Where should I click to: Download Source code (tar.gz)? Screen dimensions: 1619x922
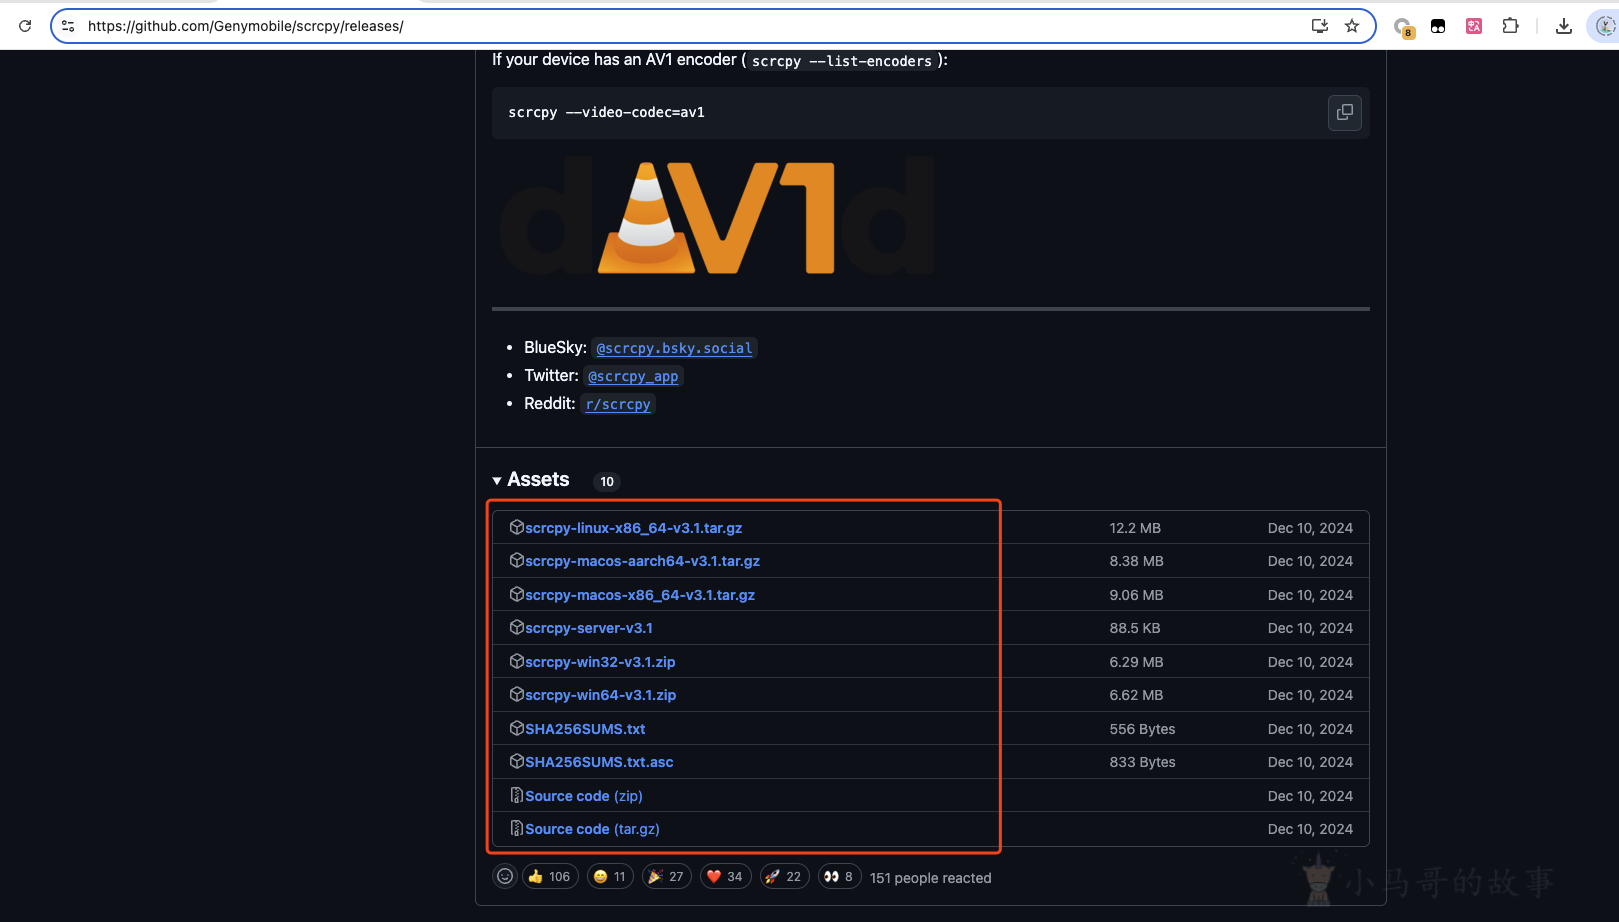(x=592, y=829)
